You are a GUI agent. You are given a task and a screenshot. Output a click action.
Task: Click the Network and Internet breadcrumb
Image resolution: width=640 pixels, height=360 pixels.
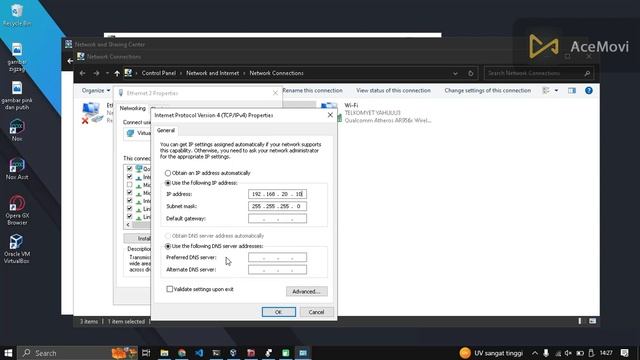(x=212, y=73)
